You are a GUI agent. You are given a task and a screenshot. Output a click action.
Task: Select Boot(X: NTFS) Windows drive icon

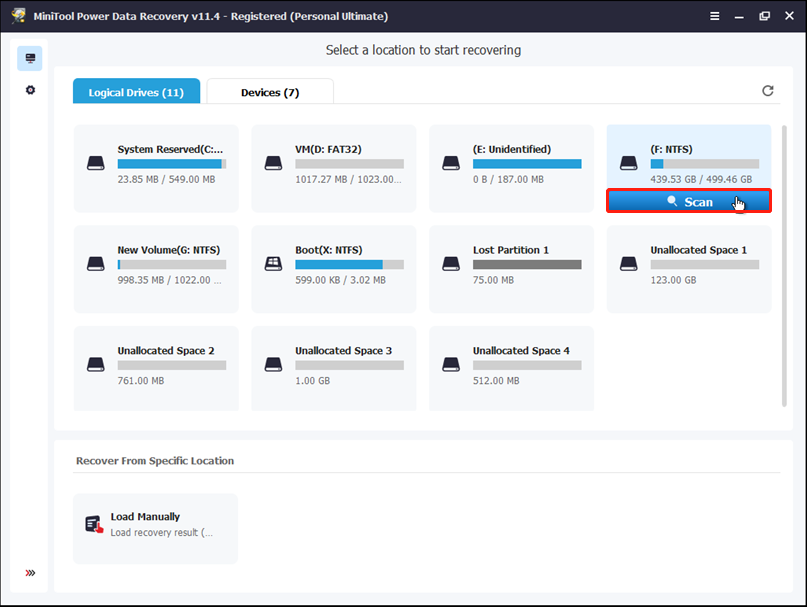pos(273,264)
